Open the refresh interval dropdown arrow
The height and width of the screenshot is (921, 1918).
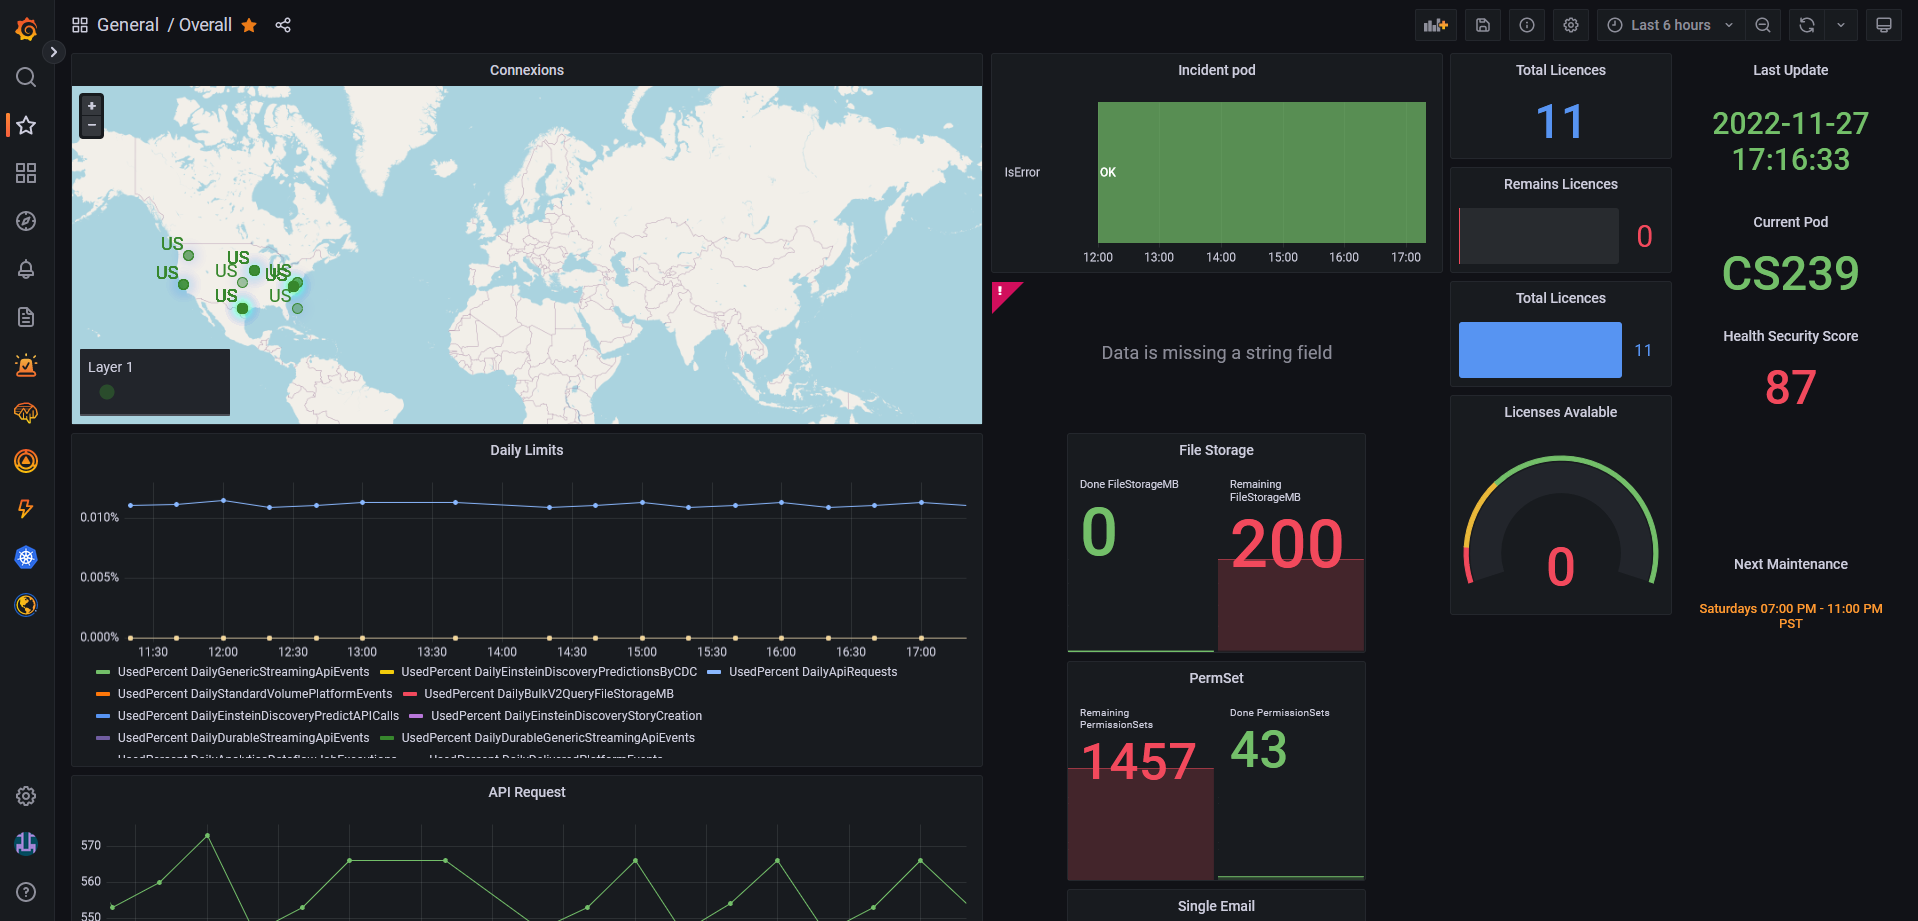coord(1841,25)
